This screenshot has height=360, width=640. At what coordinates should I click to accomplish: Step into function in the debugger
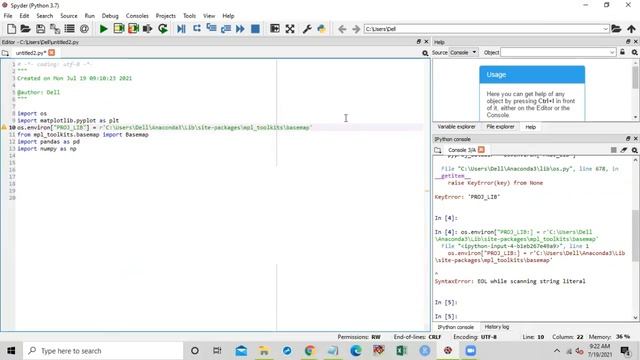coord(211,29)
